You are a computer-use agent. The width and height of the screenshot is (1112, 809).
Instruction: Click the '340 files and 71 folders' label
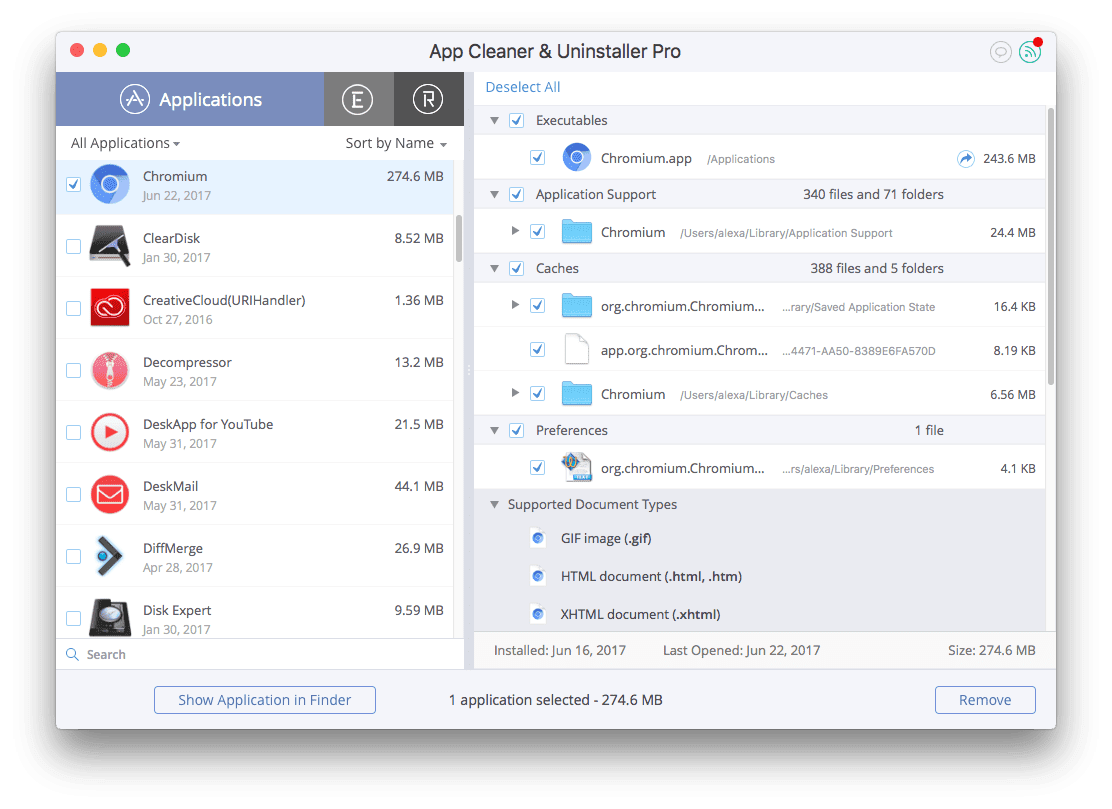[873, 194]
